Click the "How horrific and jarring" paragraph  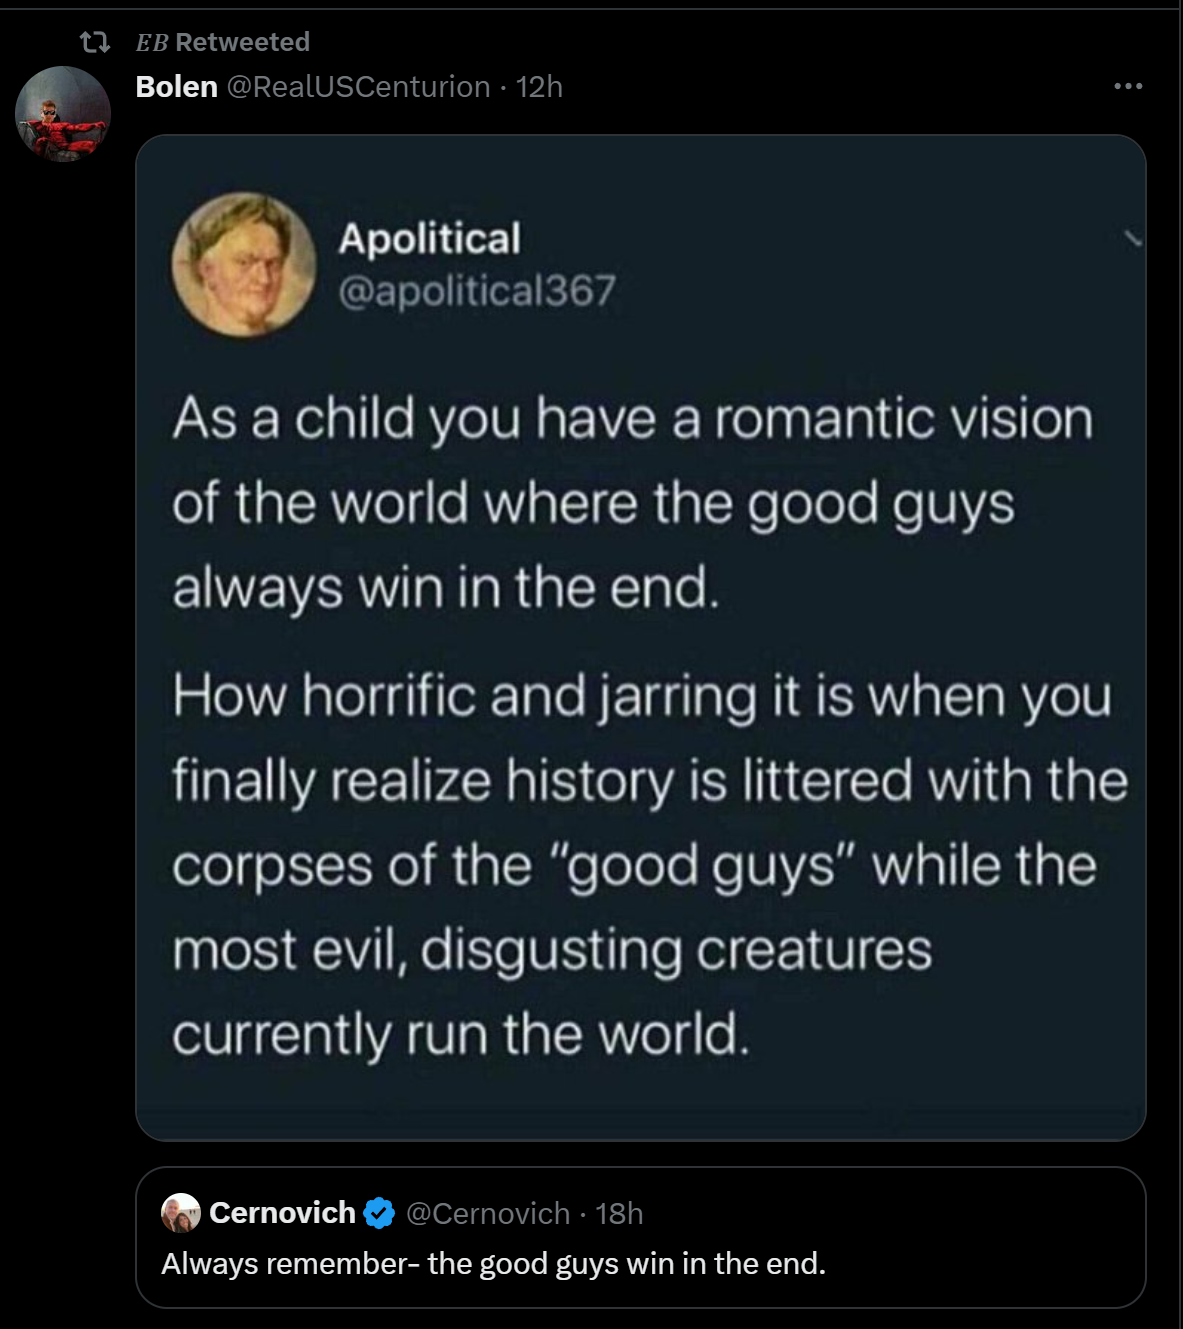[x=648, y=864]
